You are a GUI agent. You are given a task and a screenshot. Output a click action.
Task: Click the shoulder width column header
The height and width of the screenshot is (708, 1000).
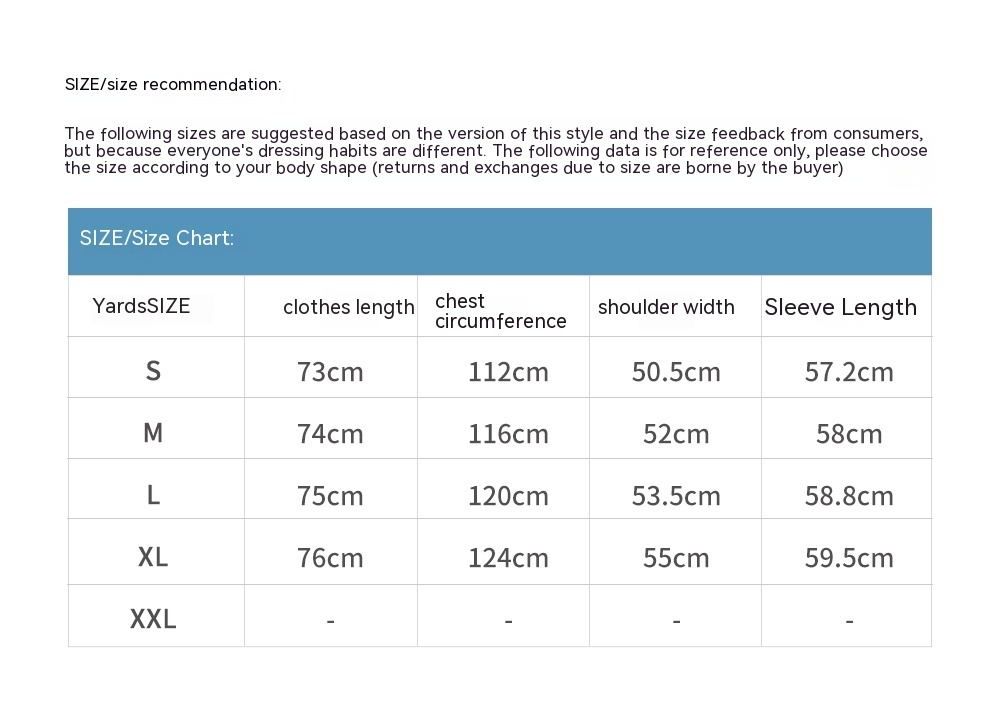666,307
